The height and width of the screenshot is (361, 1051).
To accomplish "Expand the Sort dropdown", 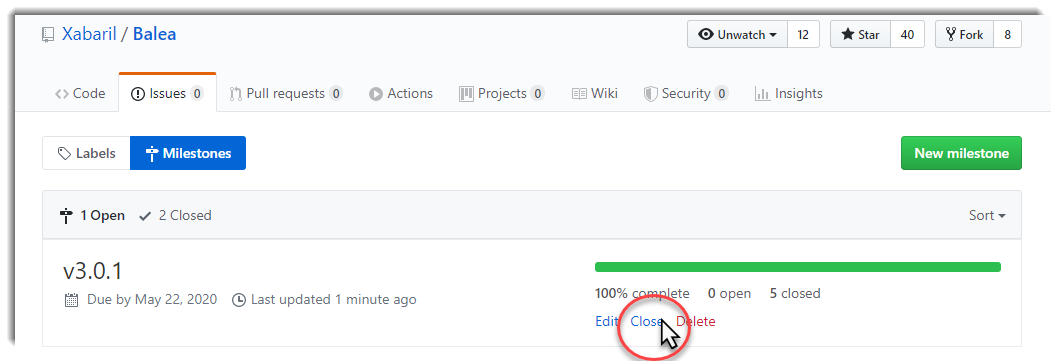I will (x=987, y=216).
